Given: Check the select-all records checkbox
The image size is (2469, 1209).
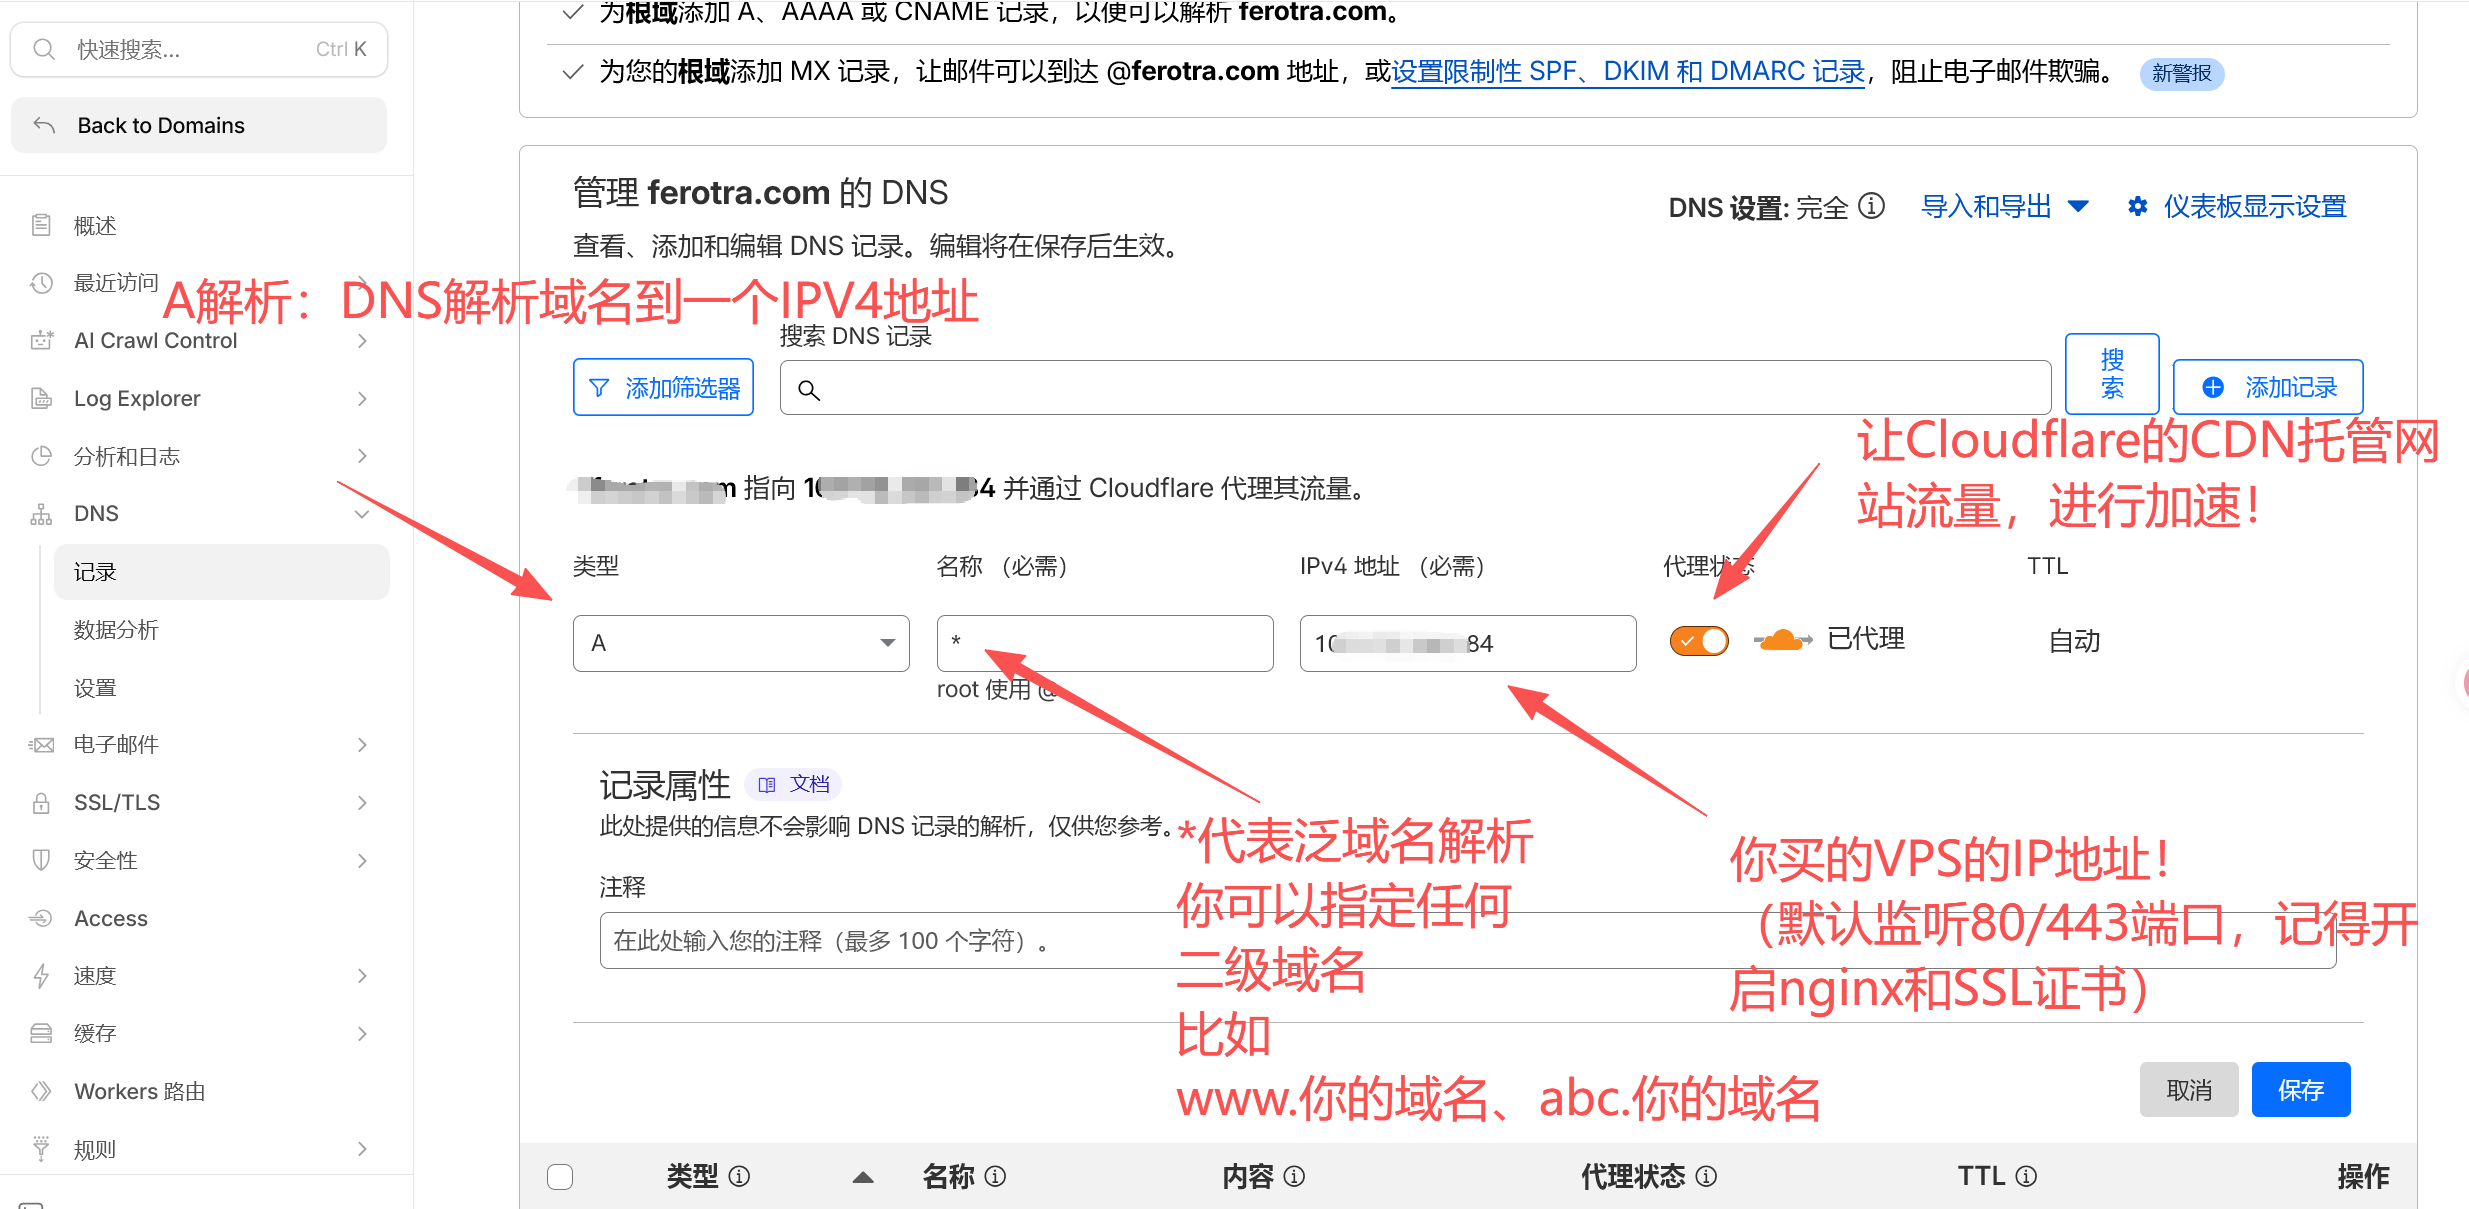Looking at the screenshot, I should point(560,1176).
